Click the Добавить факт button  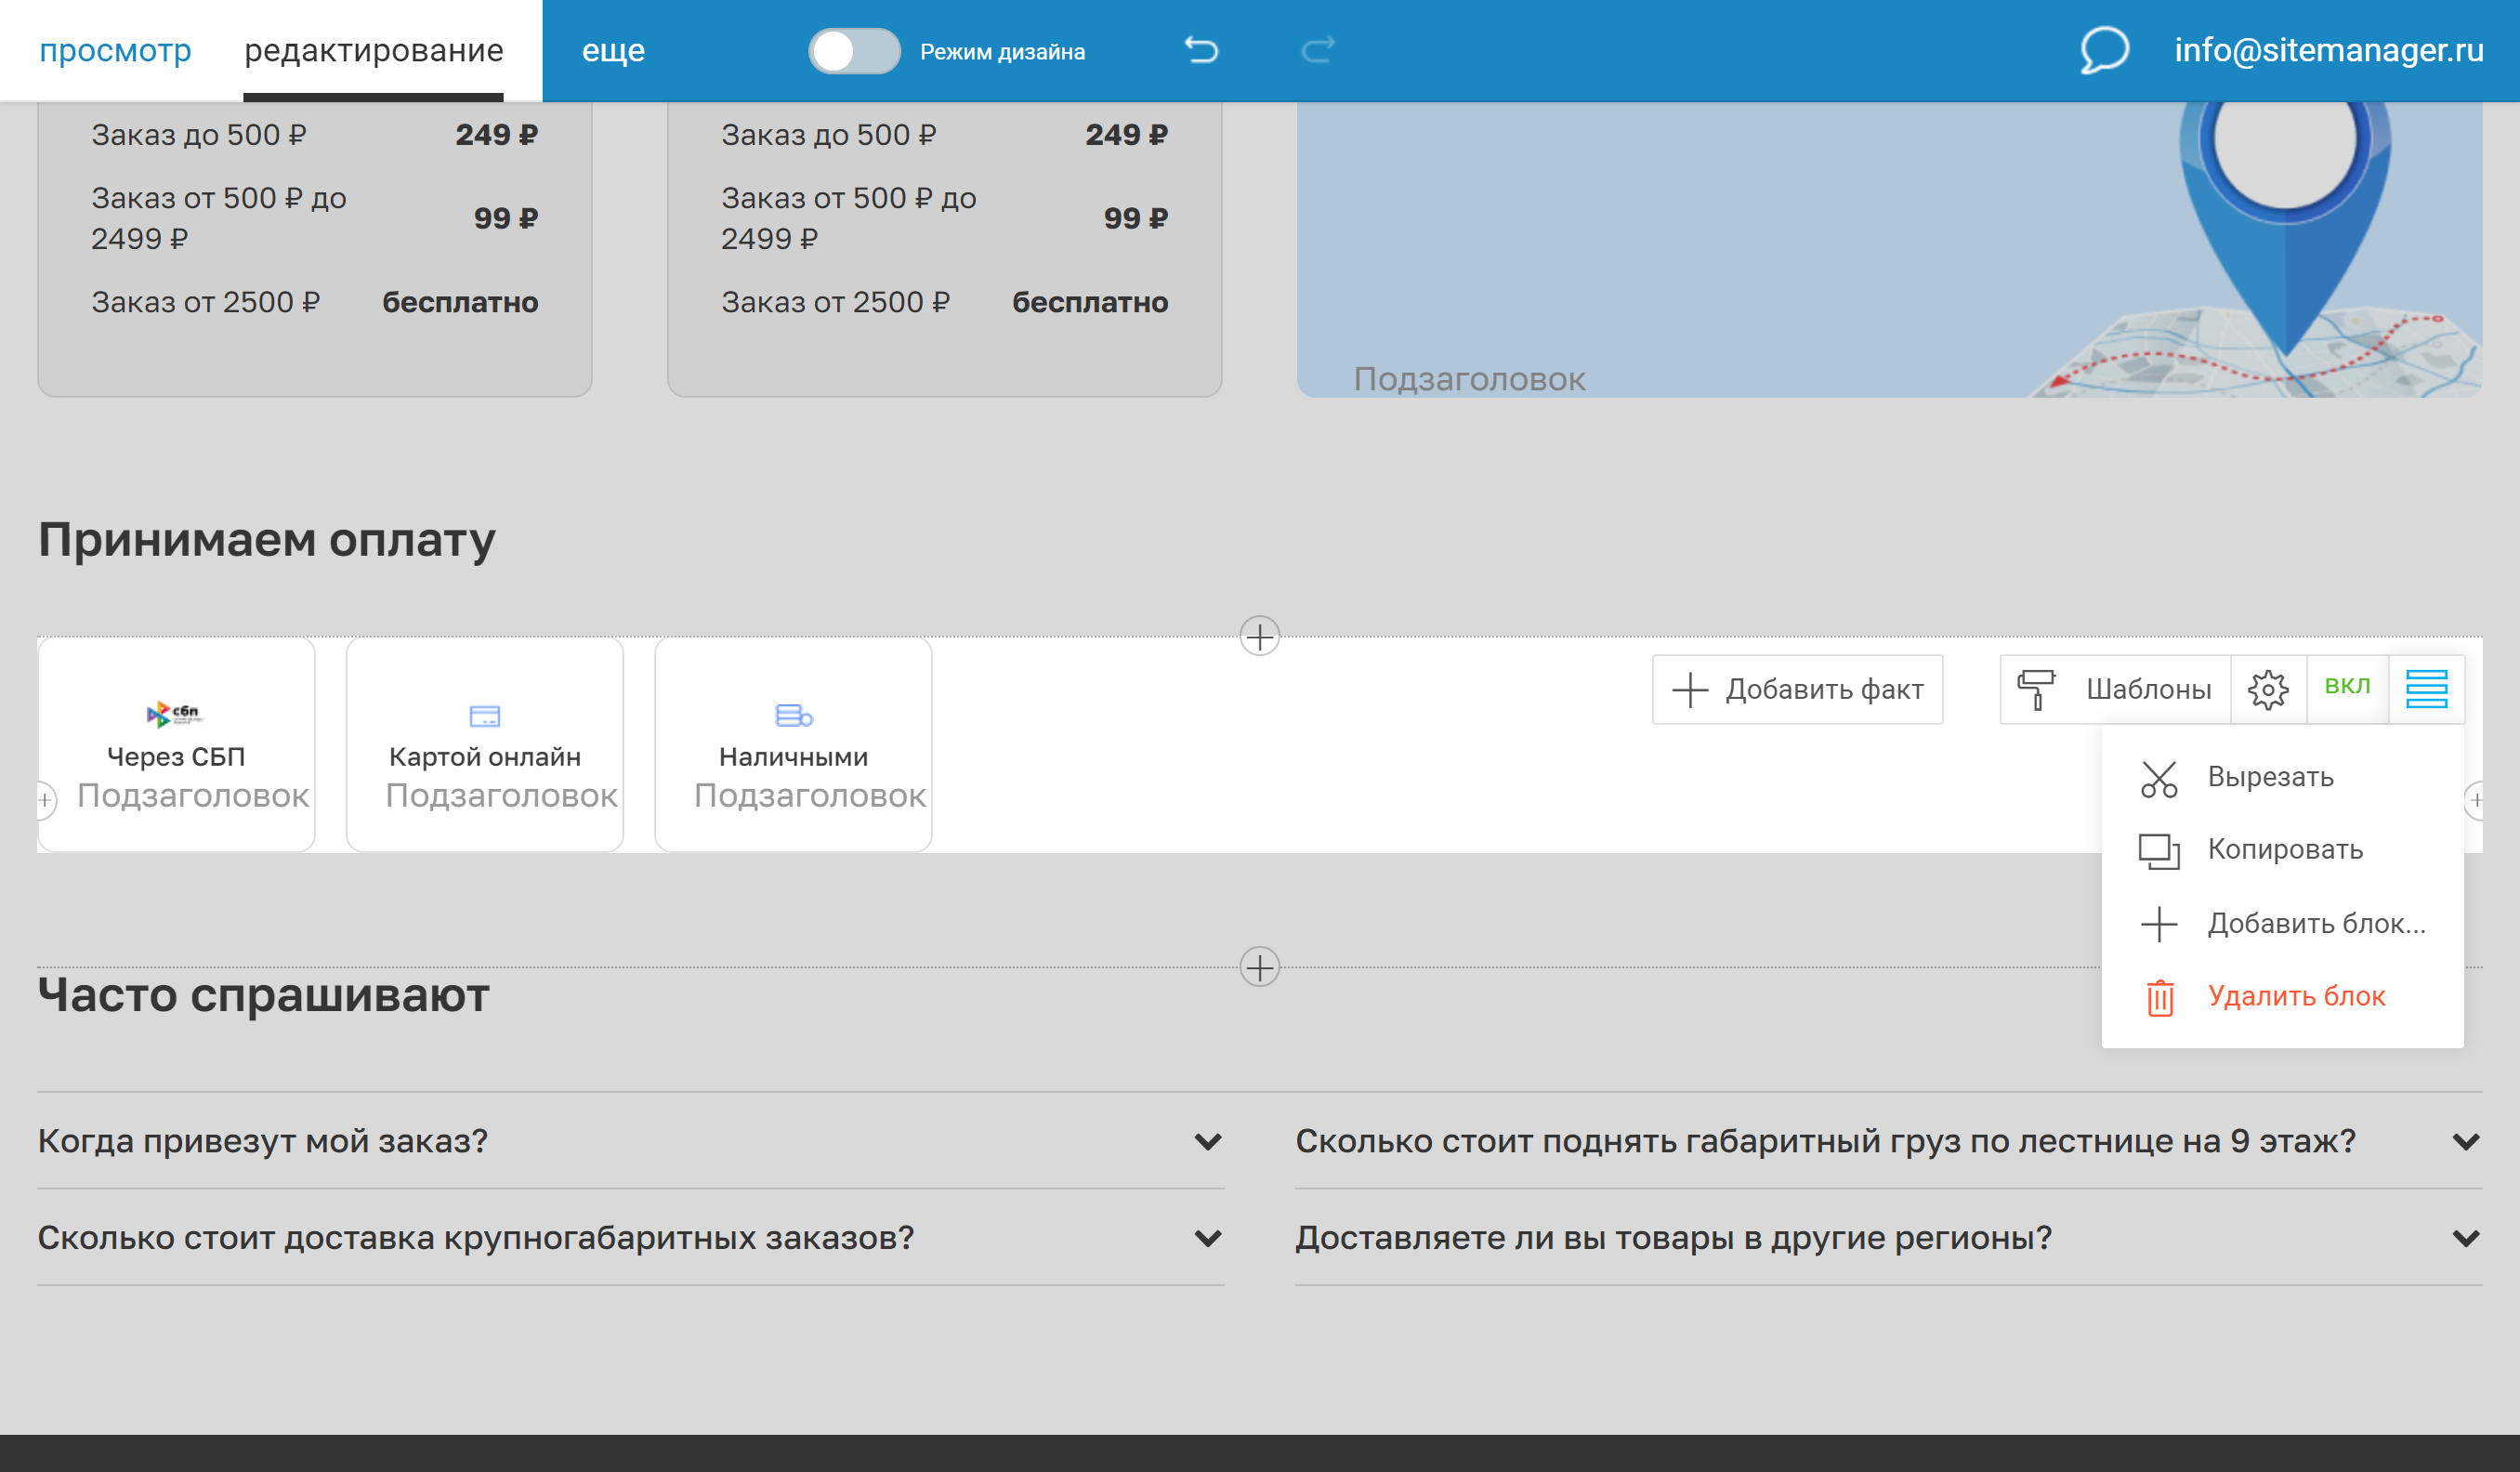coord(1797,689)
